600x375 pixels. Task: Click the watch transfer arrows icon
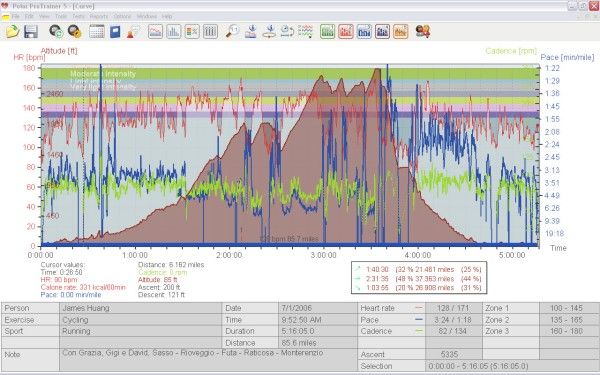tap(287, 31)
